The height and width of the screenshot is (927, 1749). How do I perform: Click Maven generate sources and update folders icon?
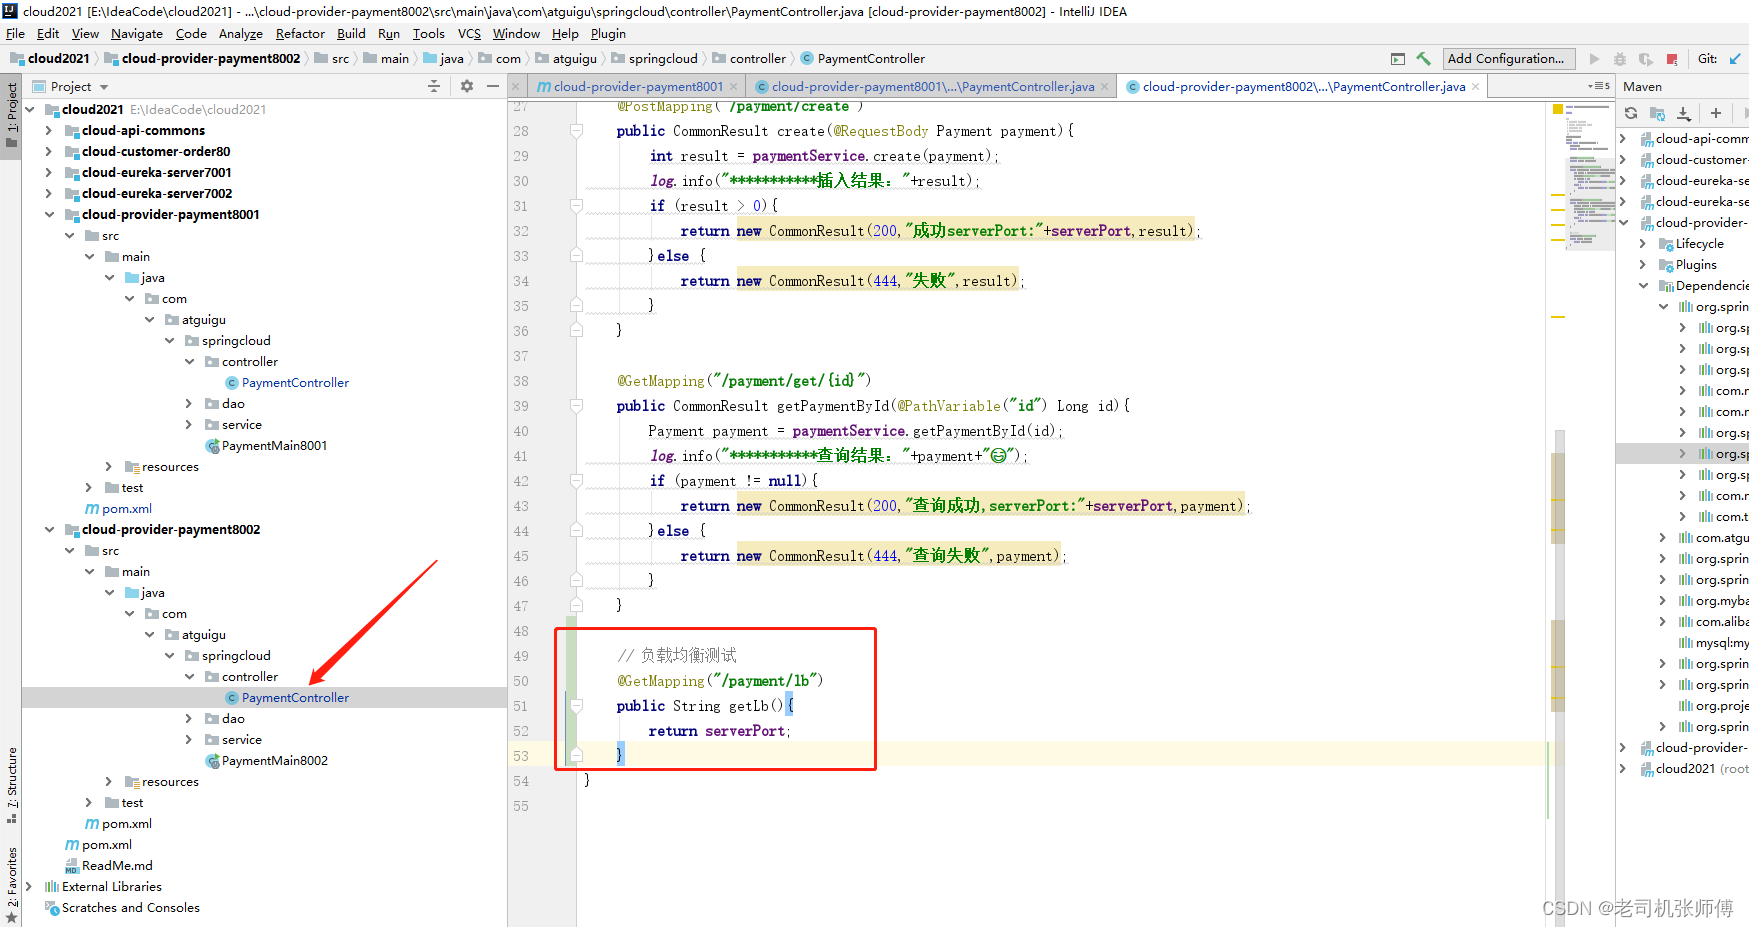pos(1657,113)
